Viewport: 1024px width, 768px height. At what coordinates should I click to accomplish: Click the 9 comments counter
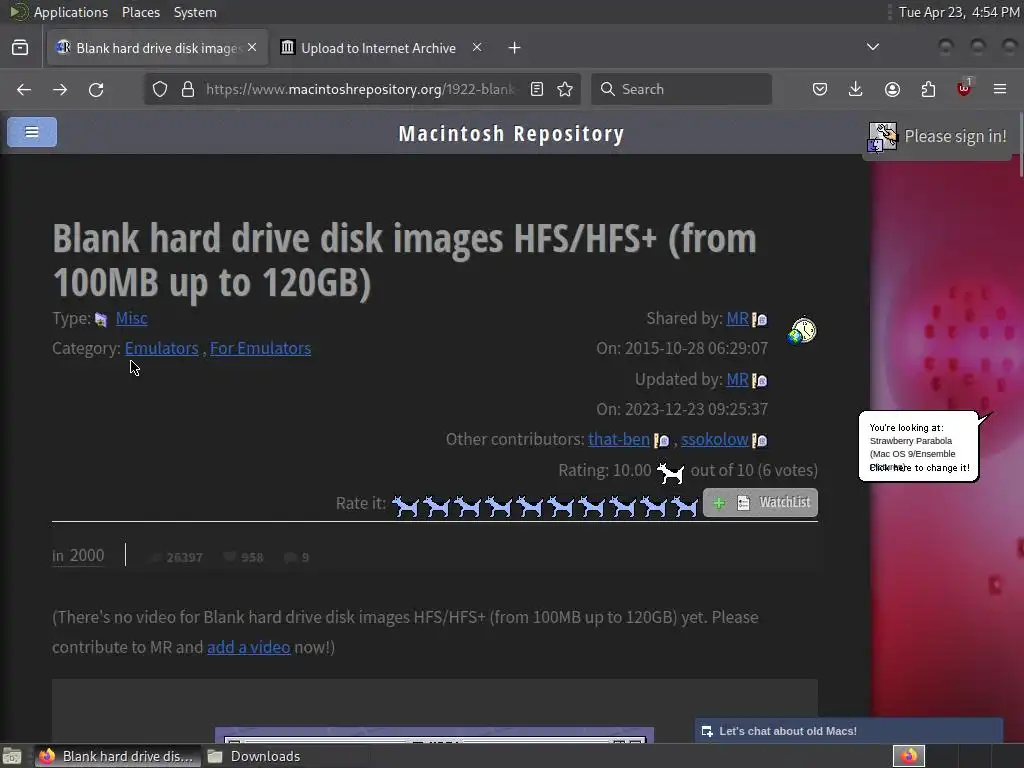click(297, 557)
